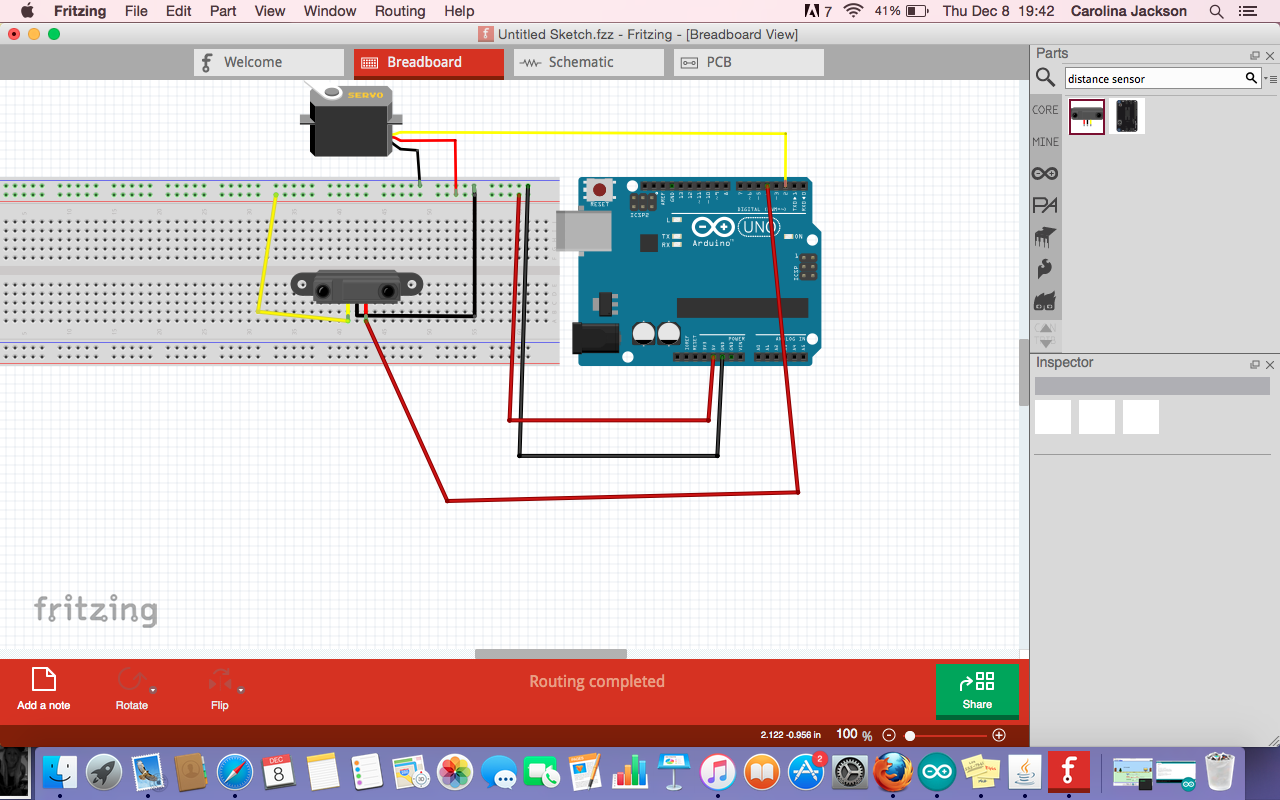The image size is (1280, 800).
Task: Close the Inspector panel
Action: pyautogui.click(x=1270, y=365)
